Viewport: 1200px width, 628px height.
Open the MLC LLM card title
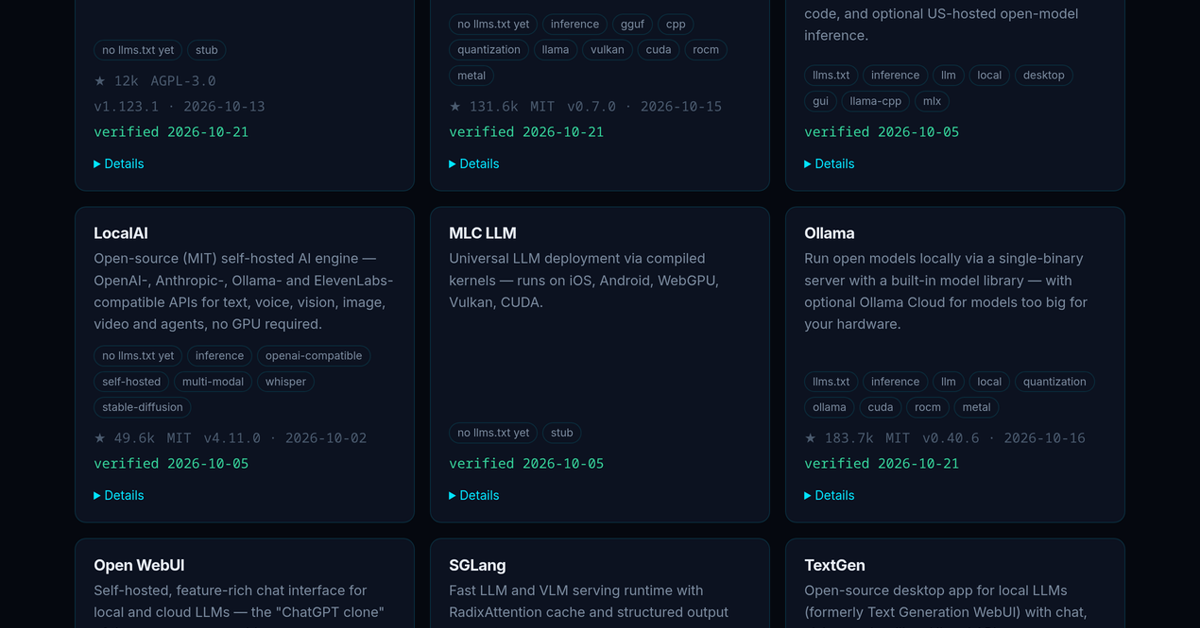(483, 233)
